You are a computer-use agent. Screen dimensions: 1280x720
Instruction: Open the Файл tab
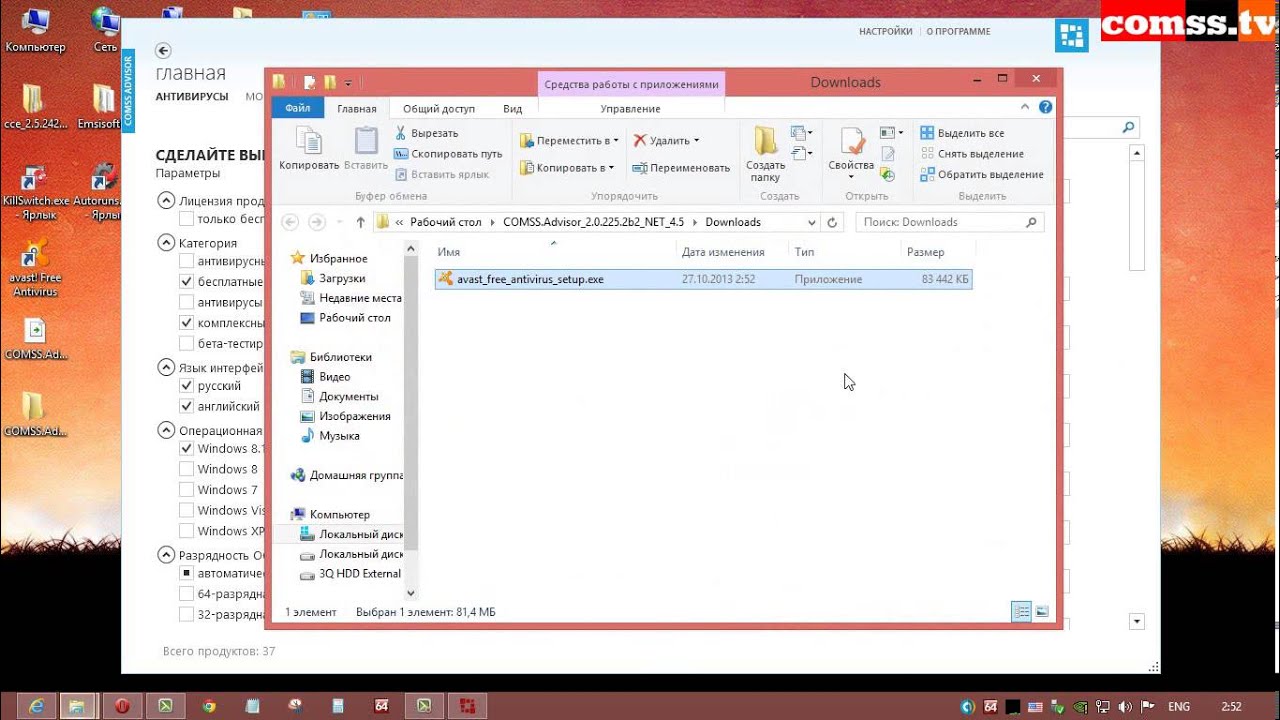297,108
